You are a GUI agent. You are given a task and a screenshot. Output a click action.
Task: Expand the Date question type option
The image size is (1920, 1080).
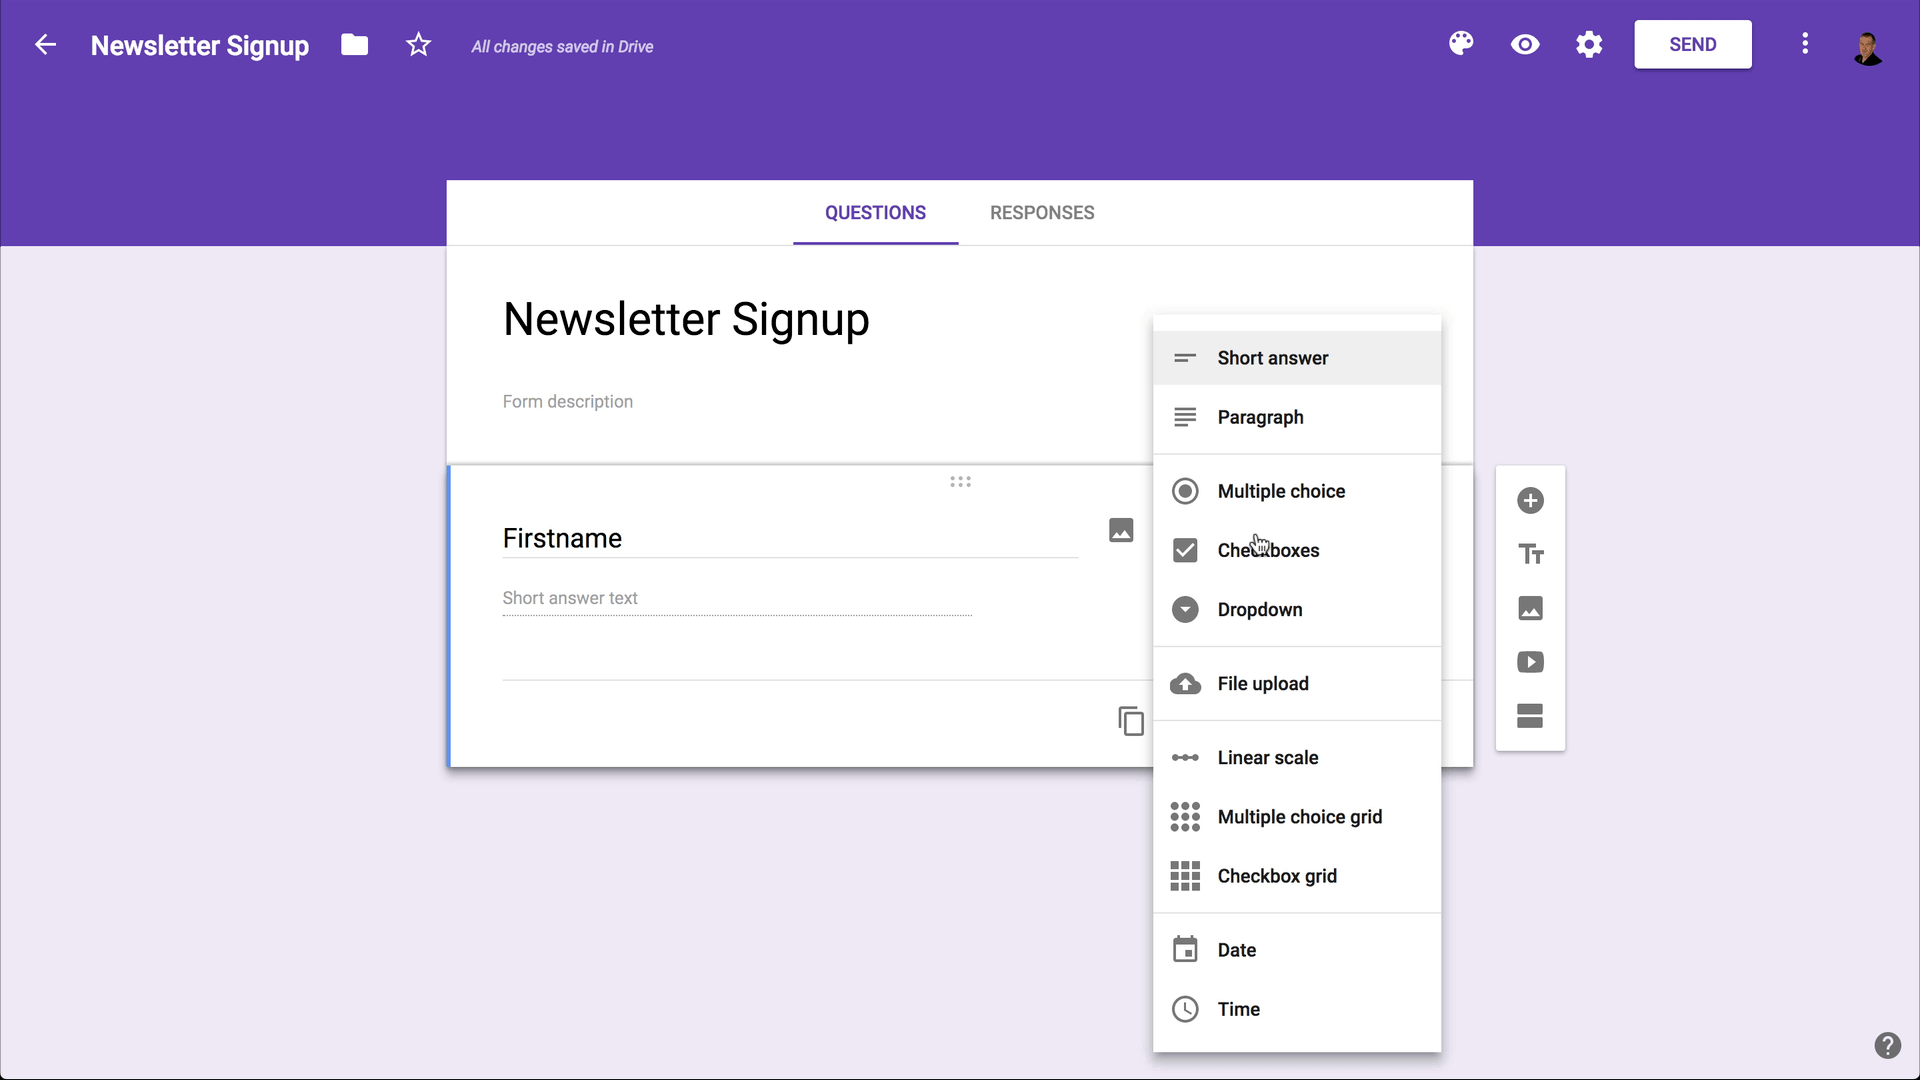click(1237, 949)
